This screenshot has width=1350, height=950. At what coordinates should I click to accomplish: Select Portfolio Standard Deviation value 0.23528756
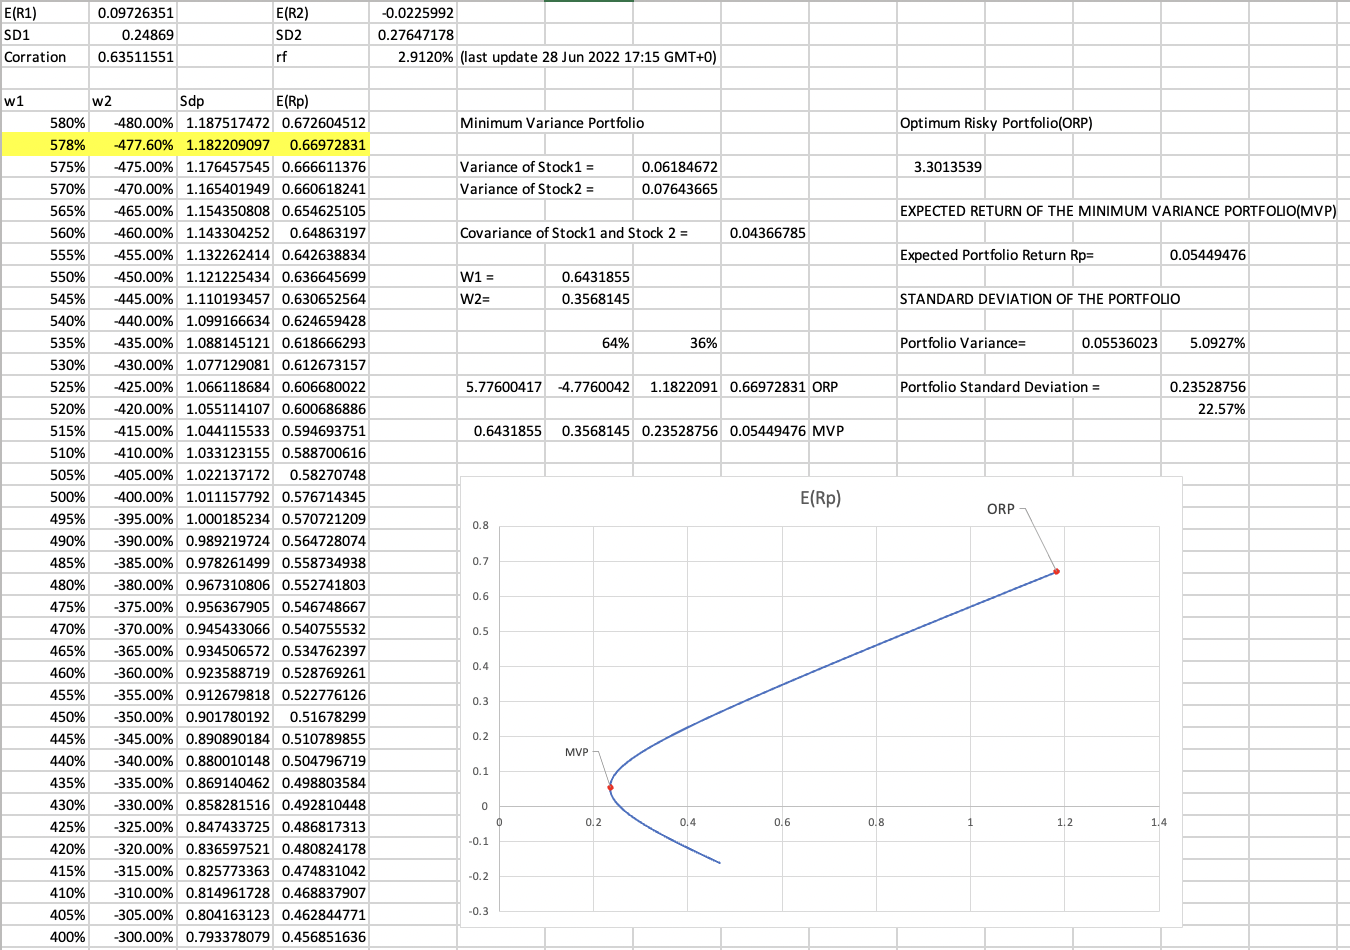tap(1206, 387)
